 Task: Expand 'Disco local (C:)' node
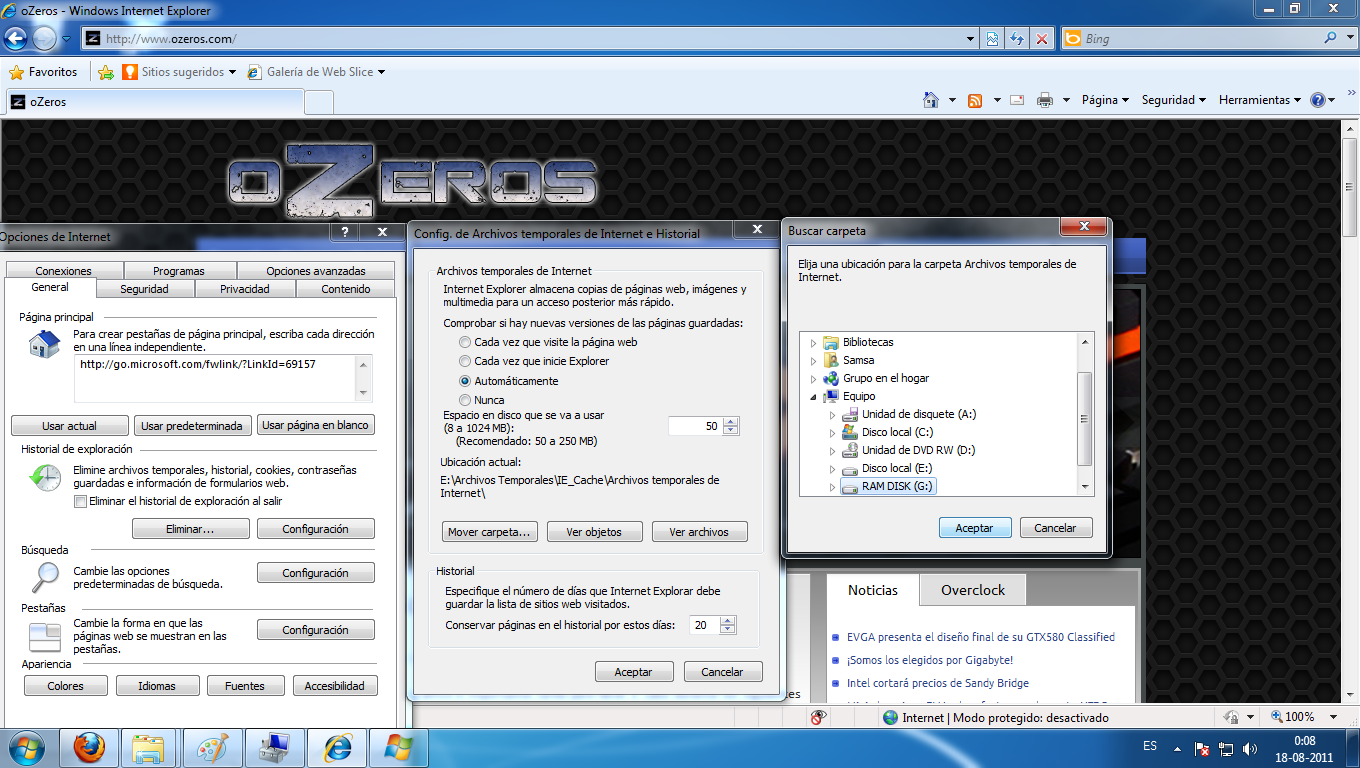pyautogui.click(x=832, y=432)
